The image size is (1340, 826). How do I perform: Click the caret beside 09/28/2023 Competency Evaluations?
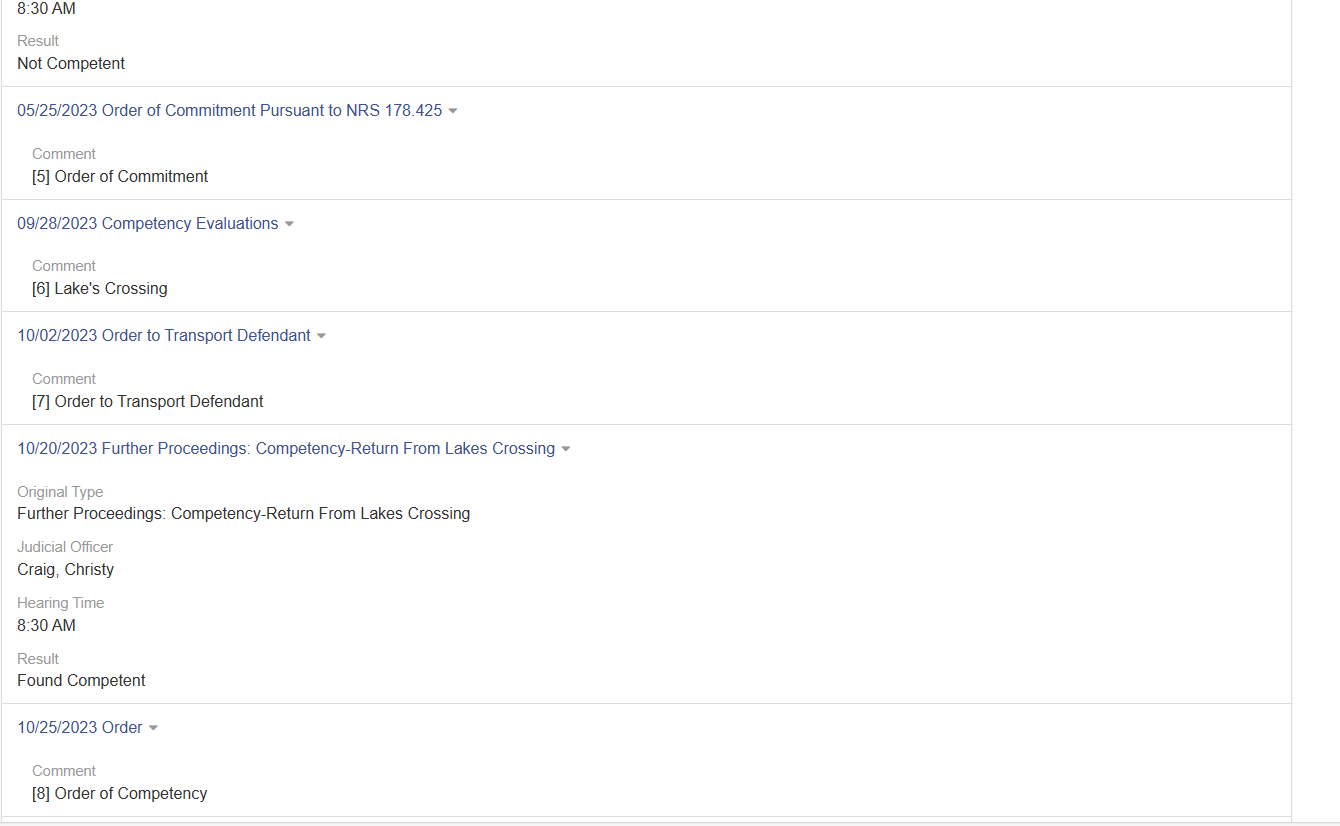tap(289, 224)
